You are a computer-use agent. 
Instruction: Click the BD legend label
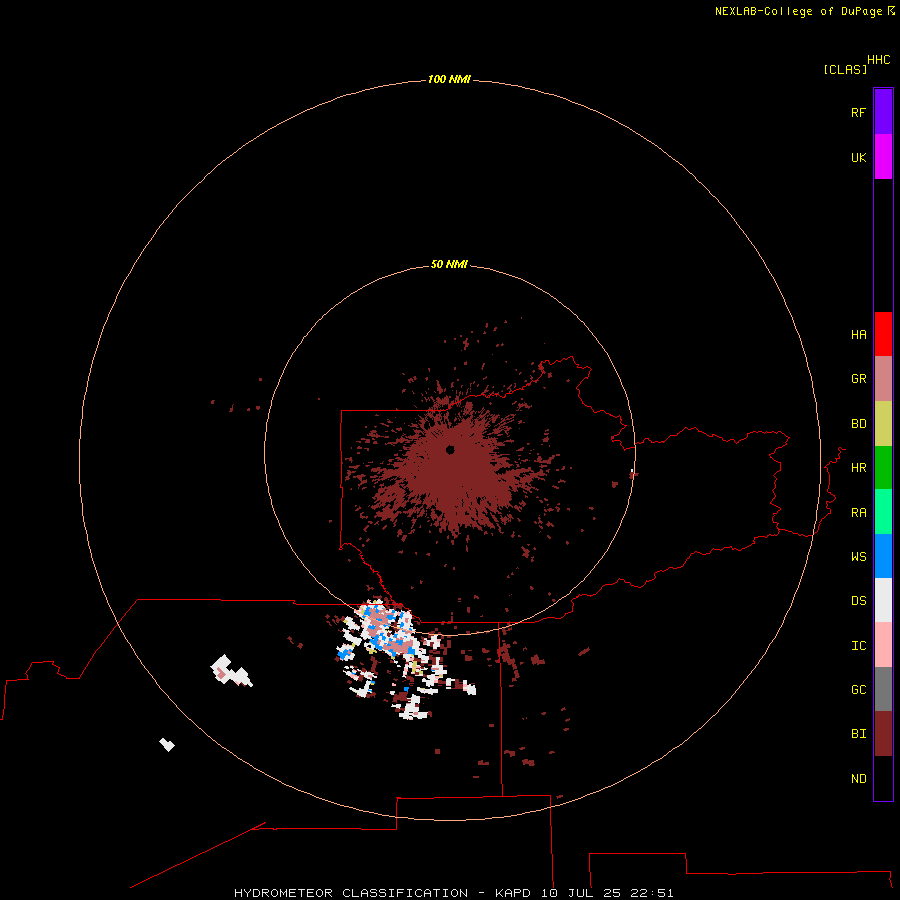pyautogui.click(x=858, y=424)
